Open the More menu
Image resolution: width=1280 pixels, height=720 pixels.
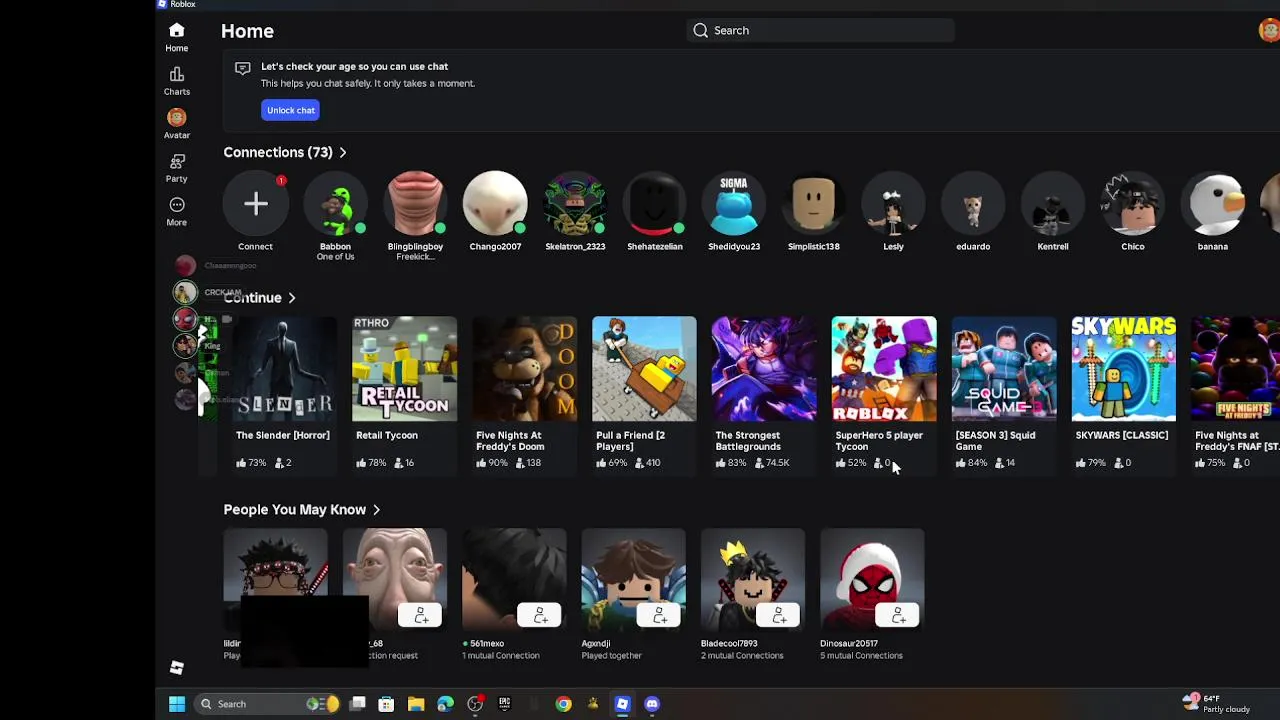[x=177, y=211]
